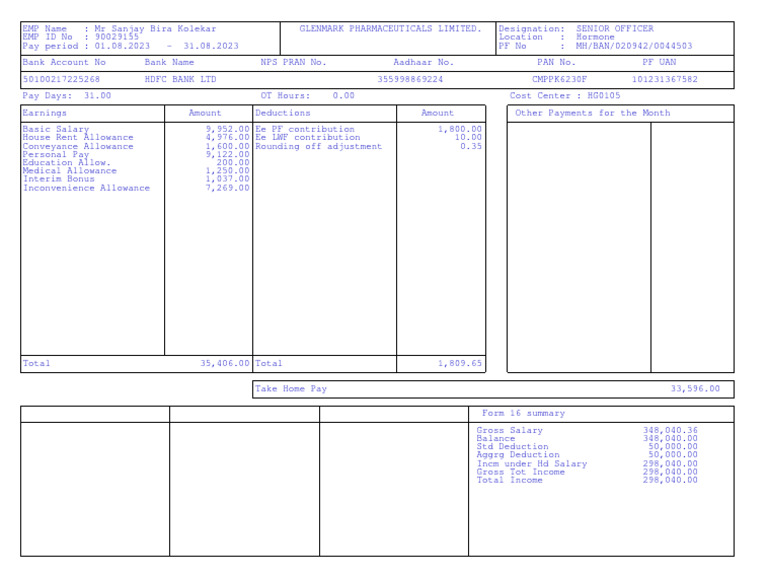Click the PAN No. header
Image resolution: width=768 pixels, height=578 pixels.
pyautogui.click(x=556, y=62)
